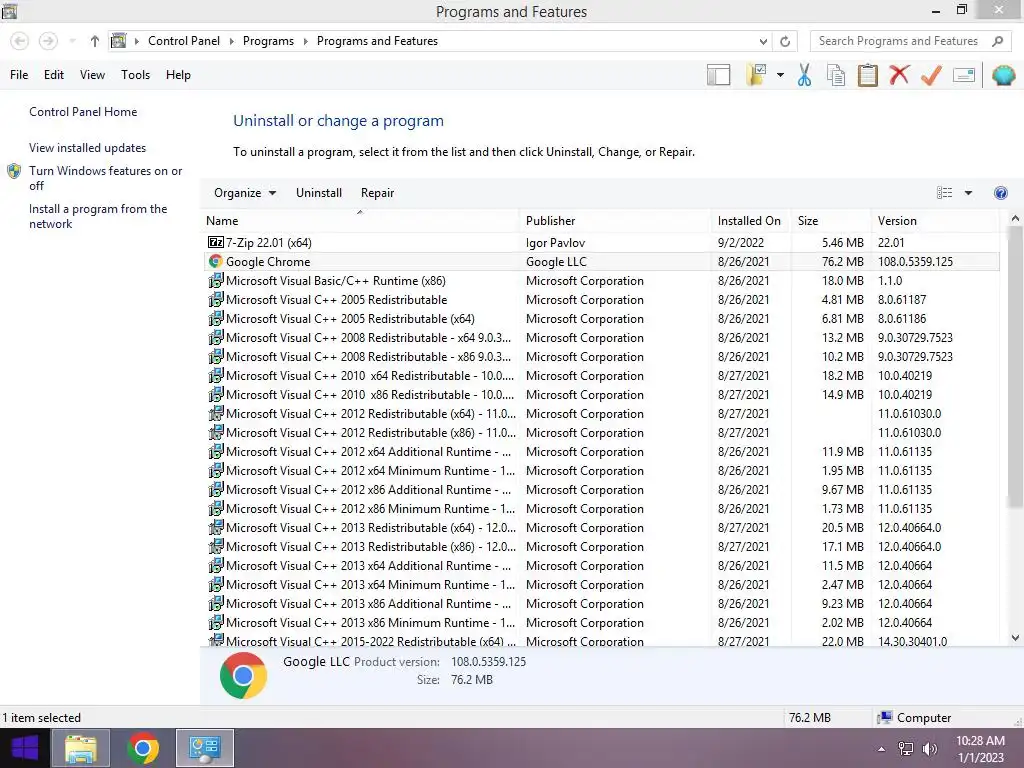
Task: Select the 7-Zip 22.01 (x64) icon
Action: pyautogui.click(x=216, y=242)
